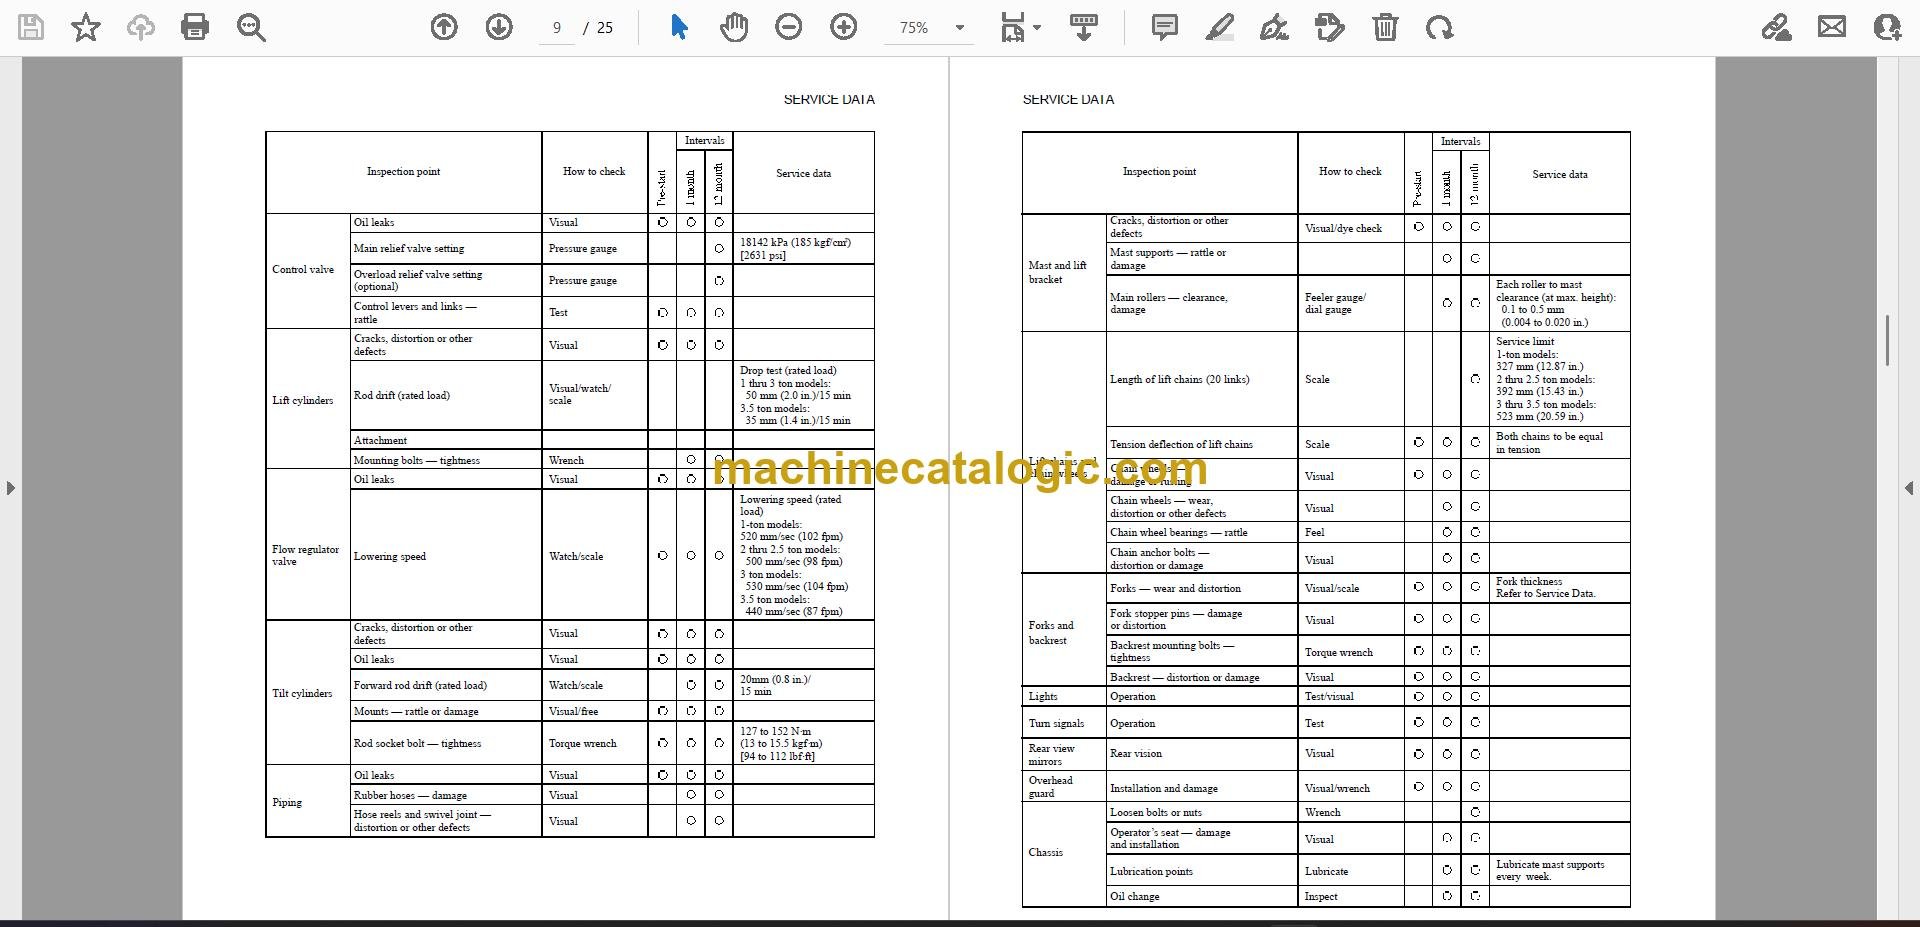The width and height of the screenshot is (1920, 927).
Task: Click 'Forward rod drift (rated load)' cell
Action: click(445, 685)
